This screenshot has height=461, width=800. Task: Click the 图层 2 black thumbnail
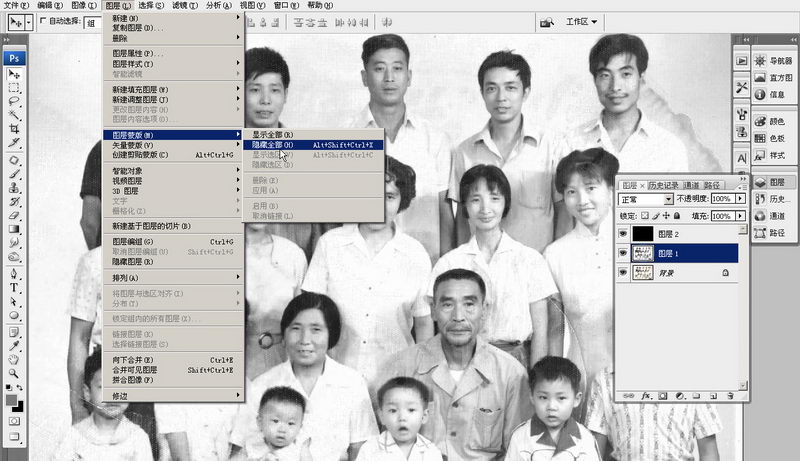[x=643, y=234]
